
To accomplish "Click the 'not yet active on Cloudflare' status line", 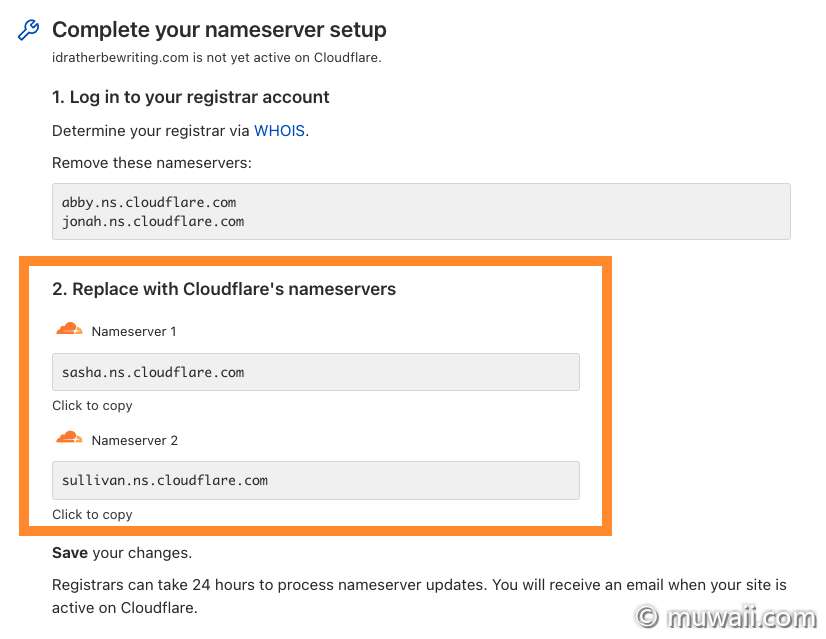I will [217, 57].
